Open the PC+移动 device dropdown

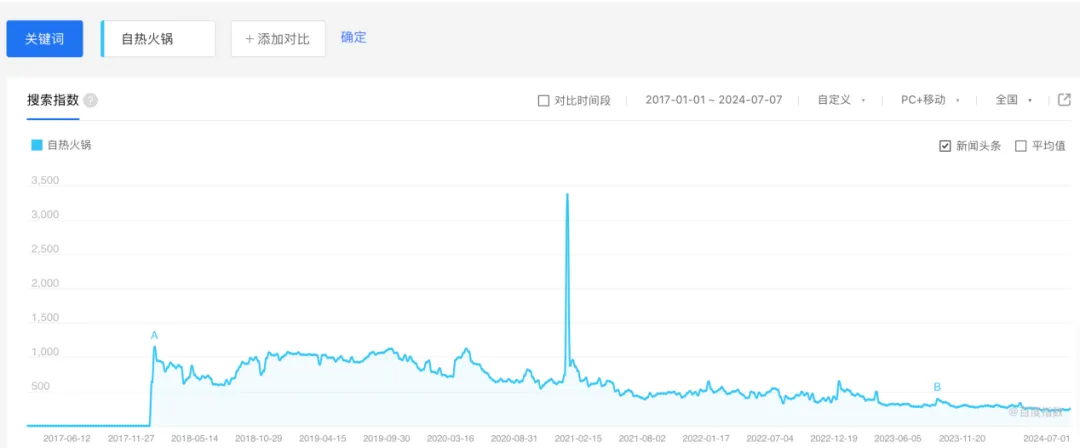click(x=929, y=100)
